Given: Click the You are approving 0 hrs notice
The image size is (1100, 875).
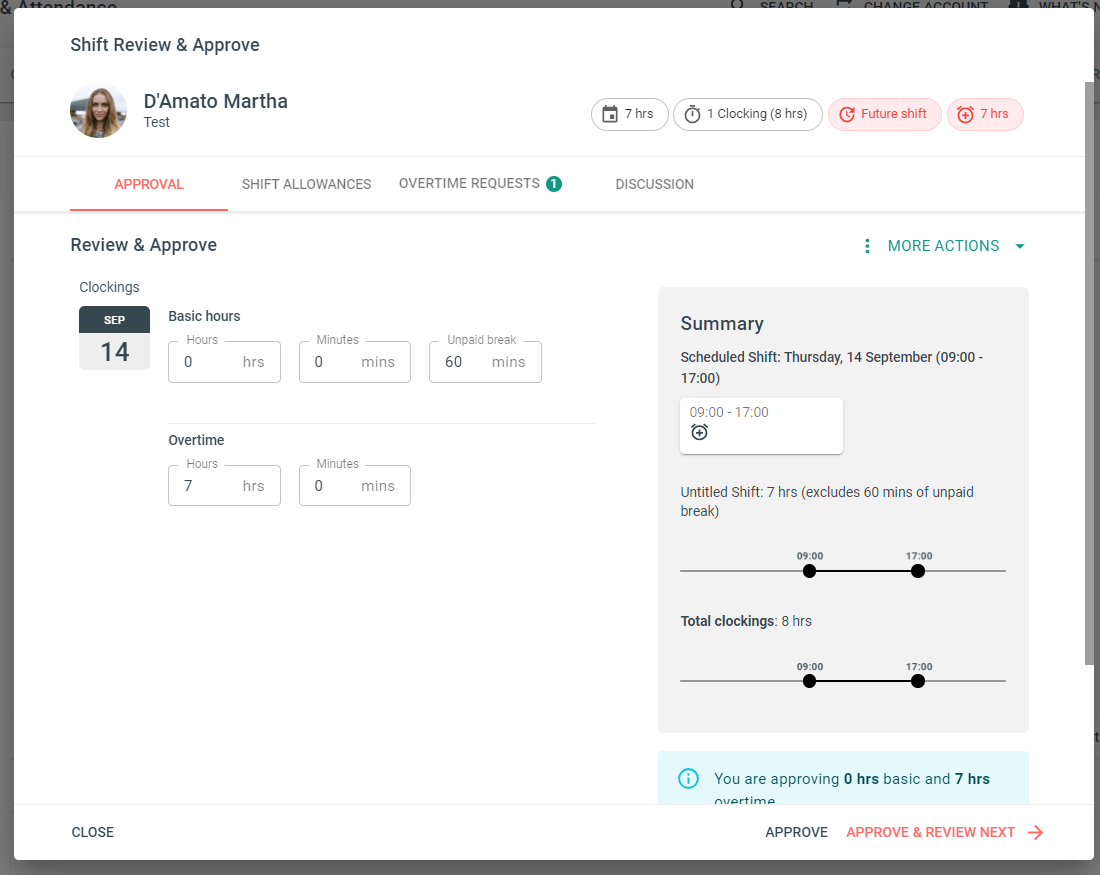Looking at the screenshot, I should point(843,779).
